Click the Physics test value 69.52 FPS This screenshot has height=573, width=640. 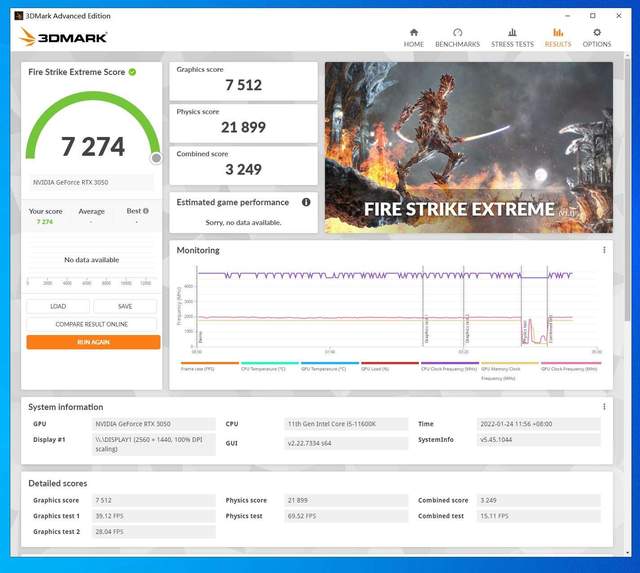[346, 516]
